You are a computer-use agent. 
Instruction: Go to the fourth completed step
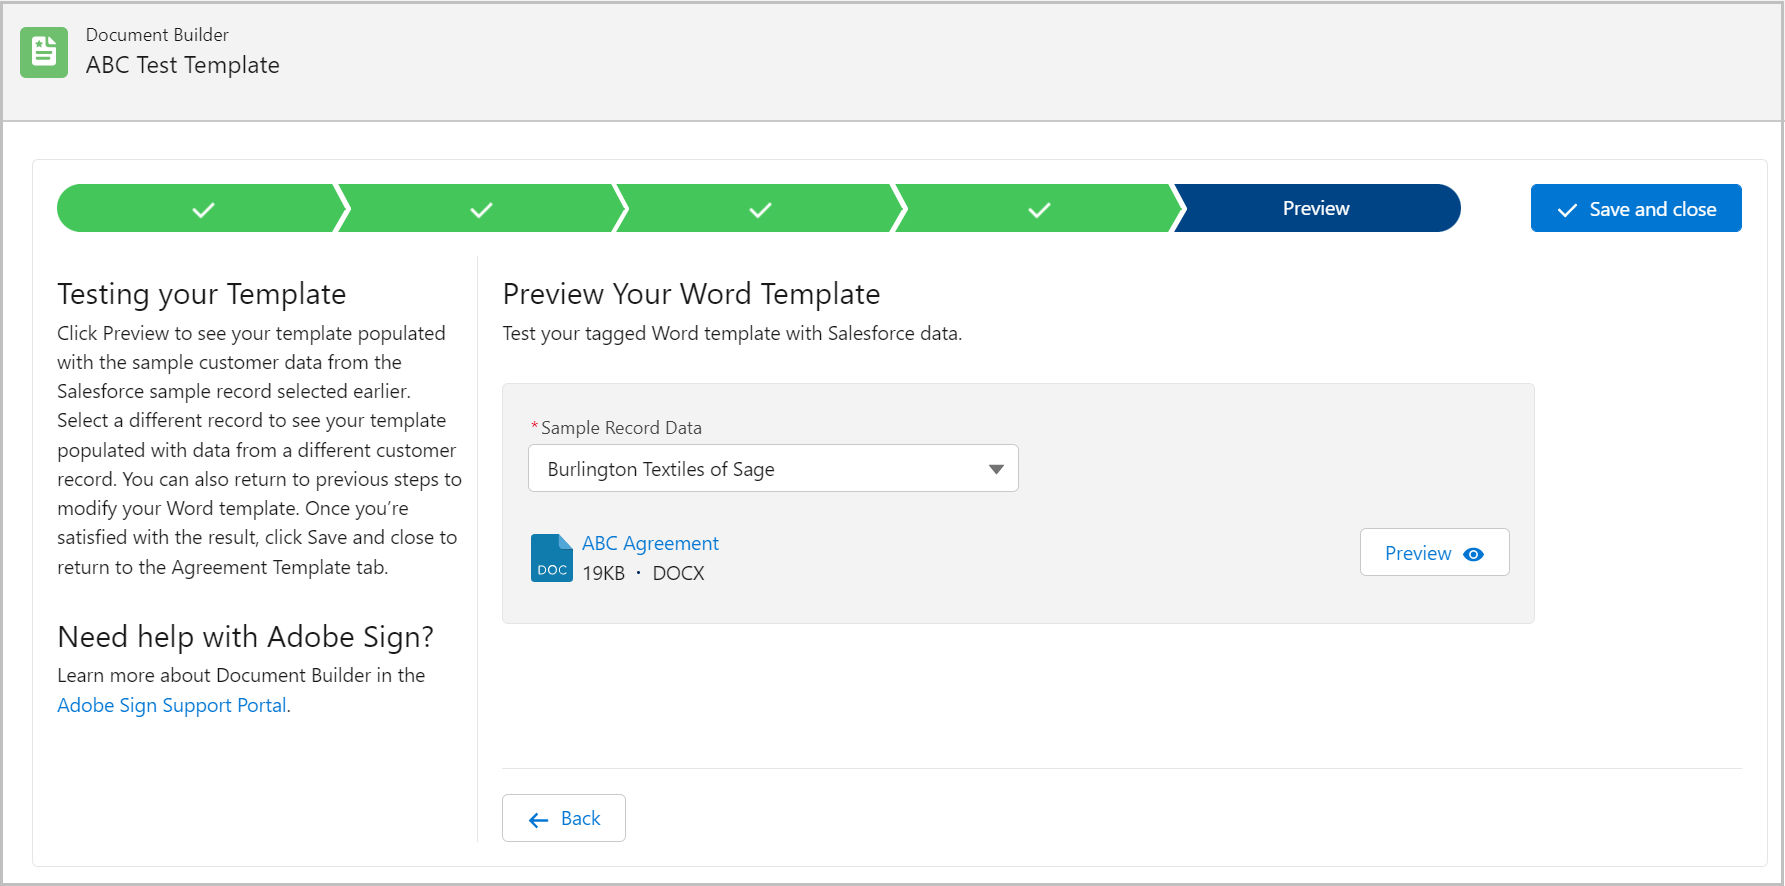1039,208
